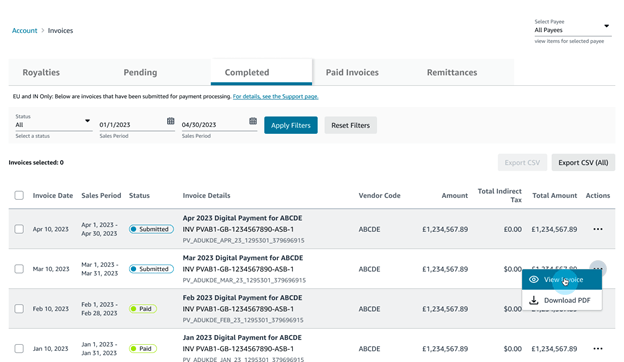This screenshot has height=362, width=624.
Task: Select the Completed tab
Action: tap(261, 72)
